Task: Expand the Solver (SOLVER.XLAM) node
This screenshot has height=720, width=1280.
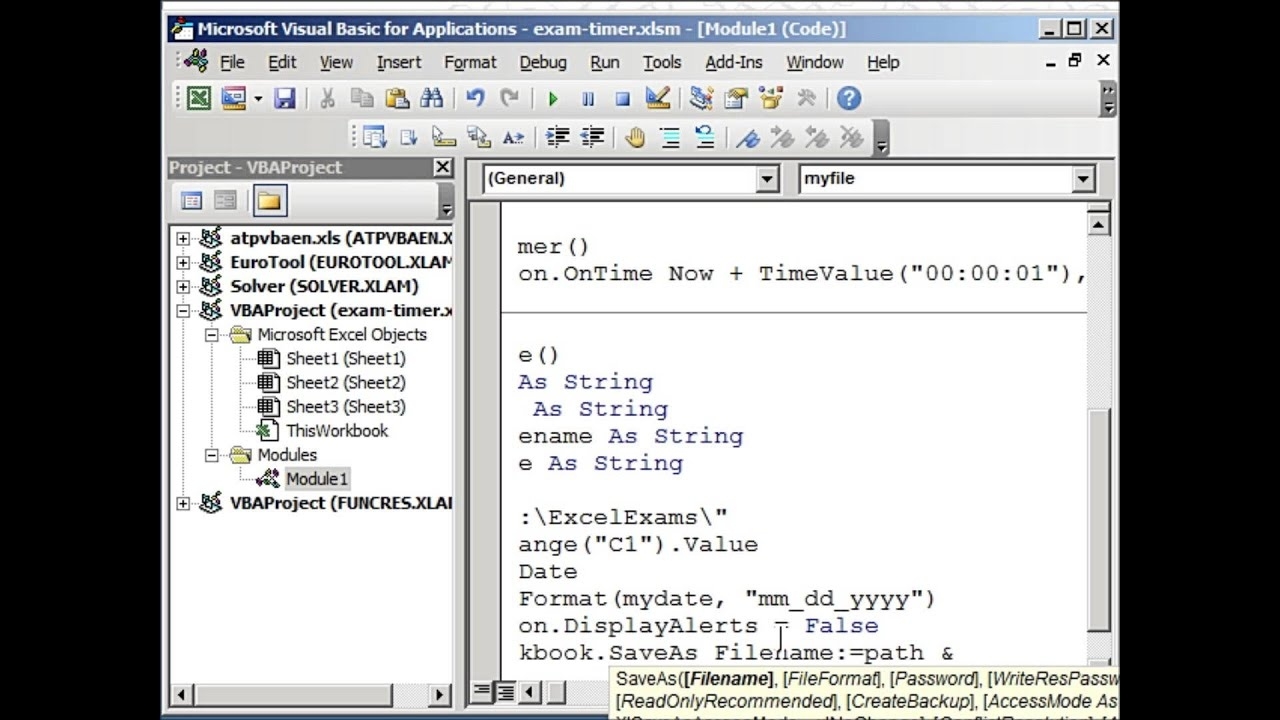Action: pyautogui.click(x=183, y=286)
